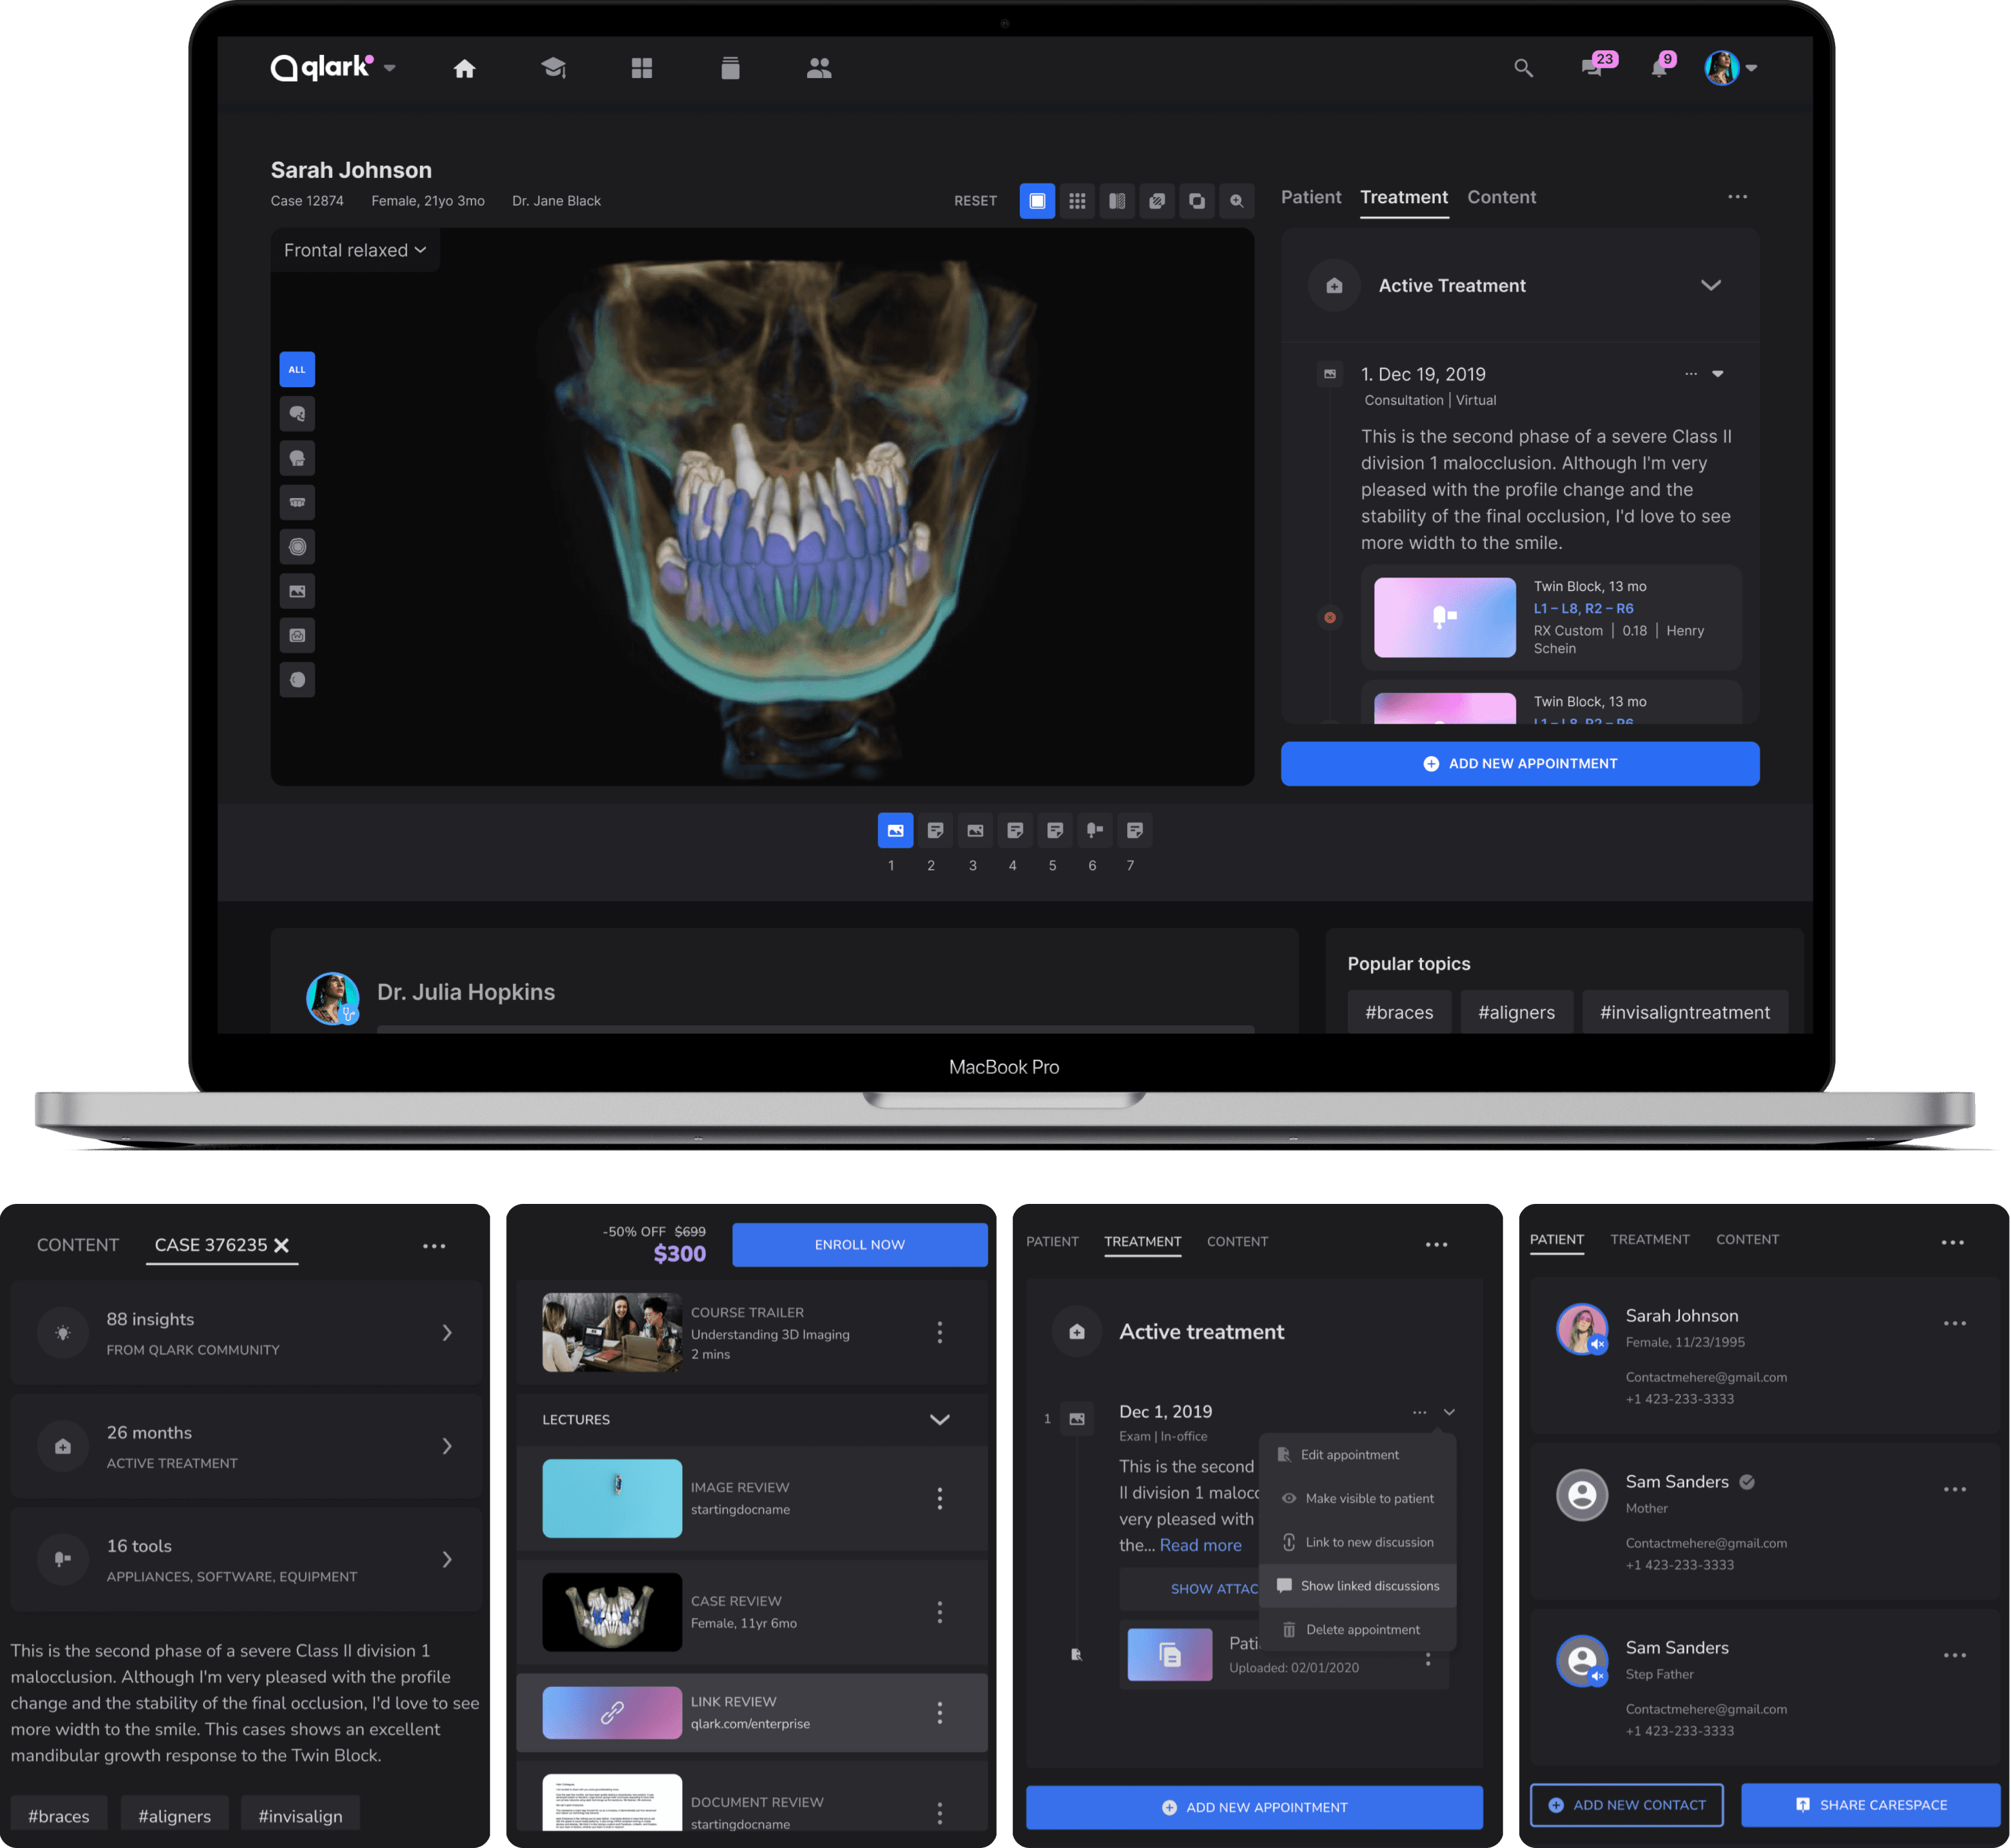Open options for LINK REVIEW lecture
The image size is (2011, 1848).
pyautogui.click(x=940, y=1713)
